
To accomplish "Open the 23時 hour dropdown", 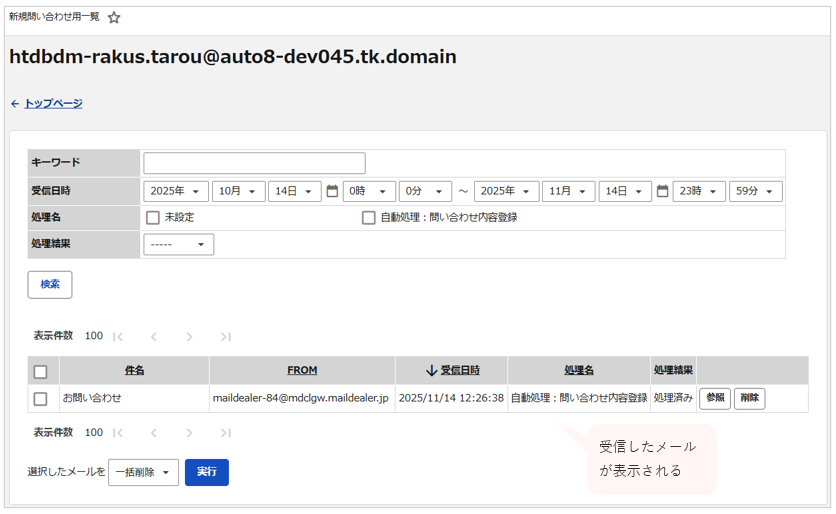I will pos(699,191).
